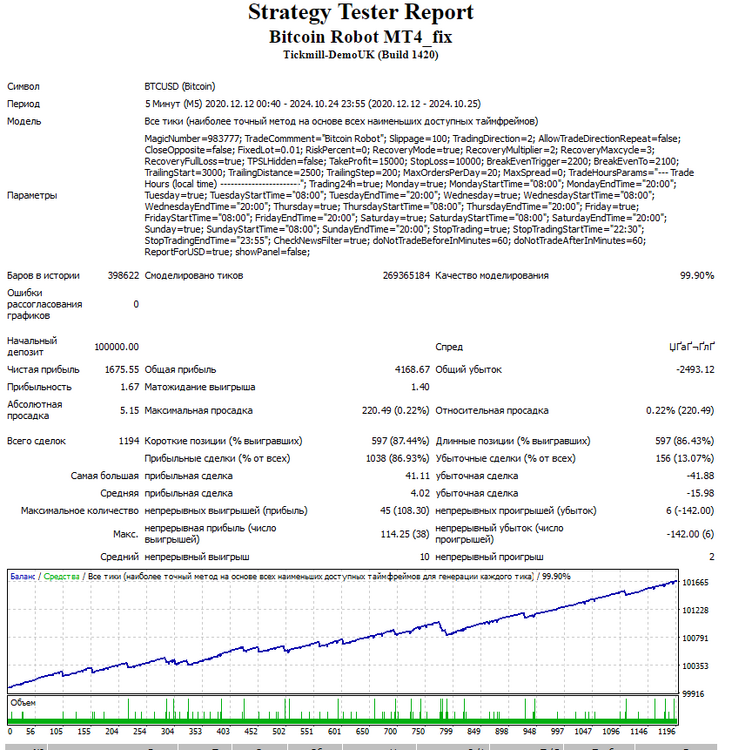Select initial deposit value '100000.00'
Screen dimensions: 752x750
pos(117,347)
